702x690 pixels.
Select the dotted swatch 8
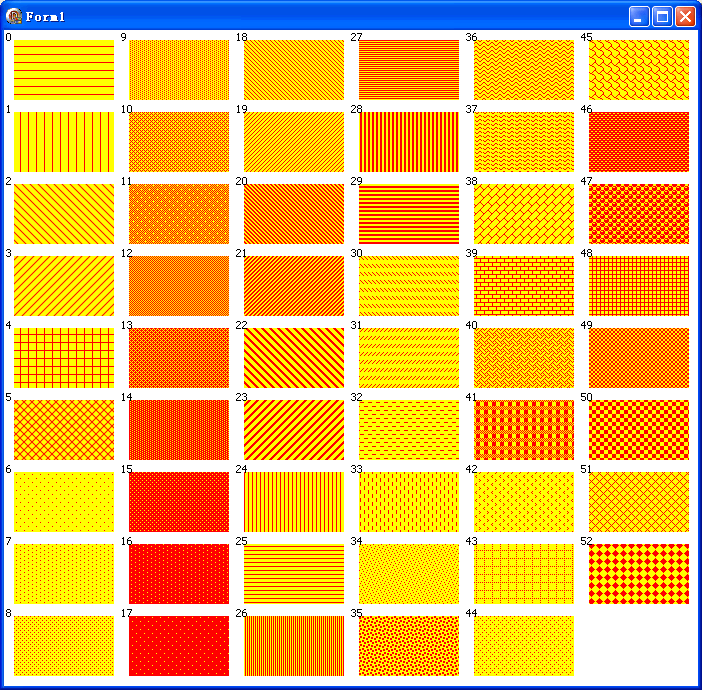click(64, 646)
